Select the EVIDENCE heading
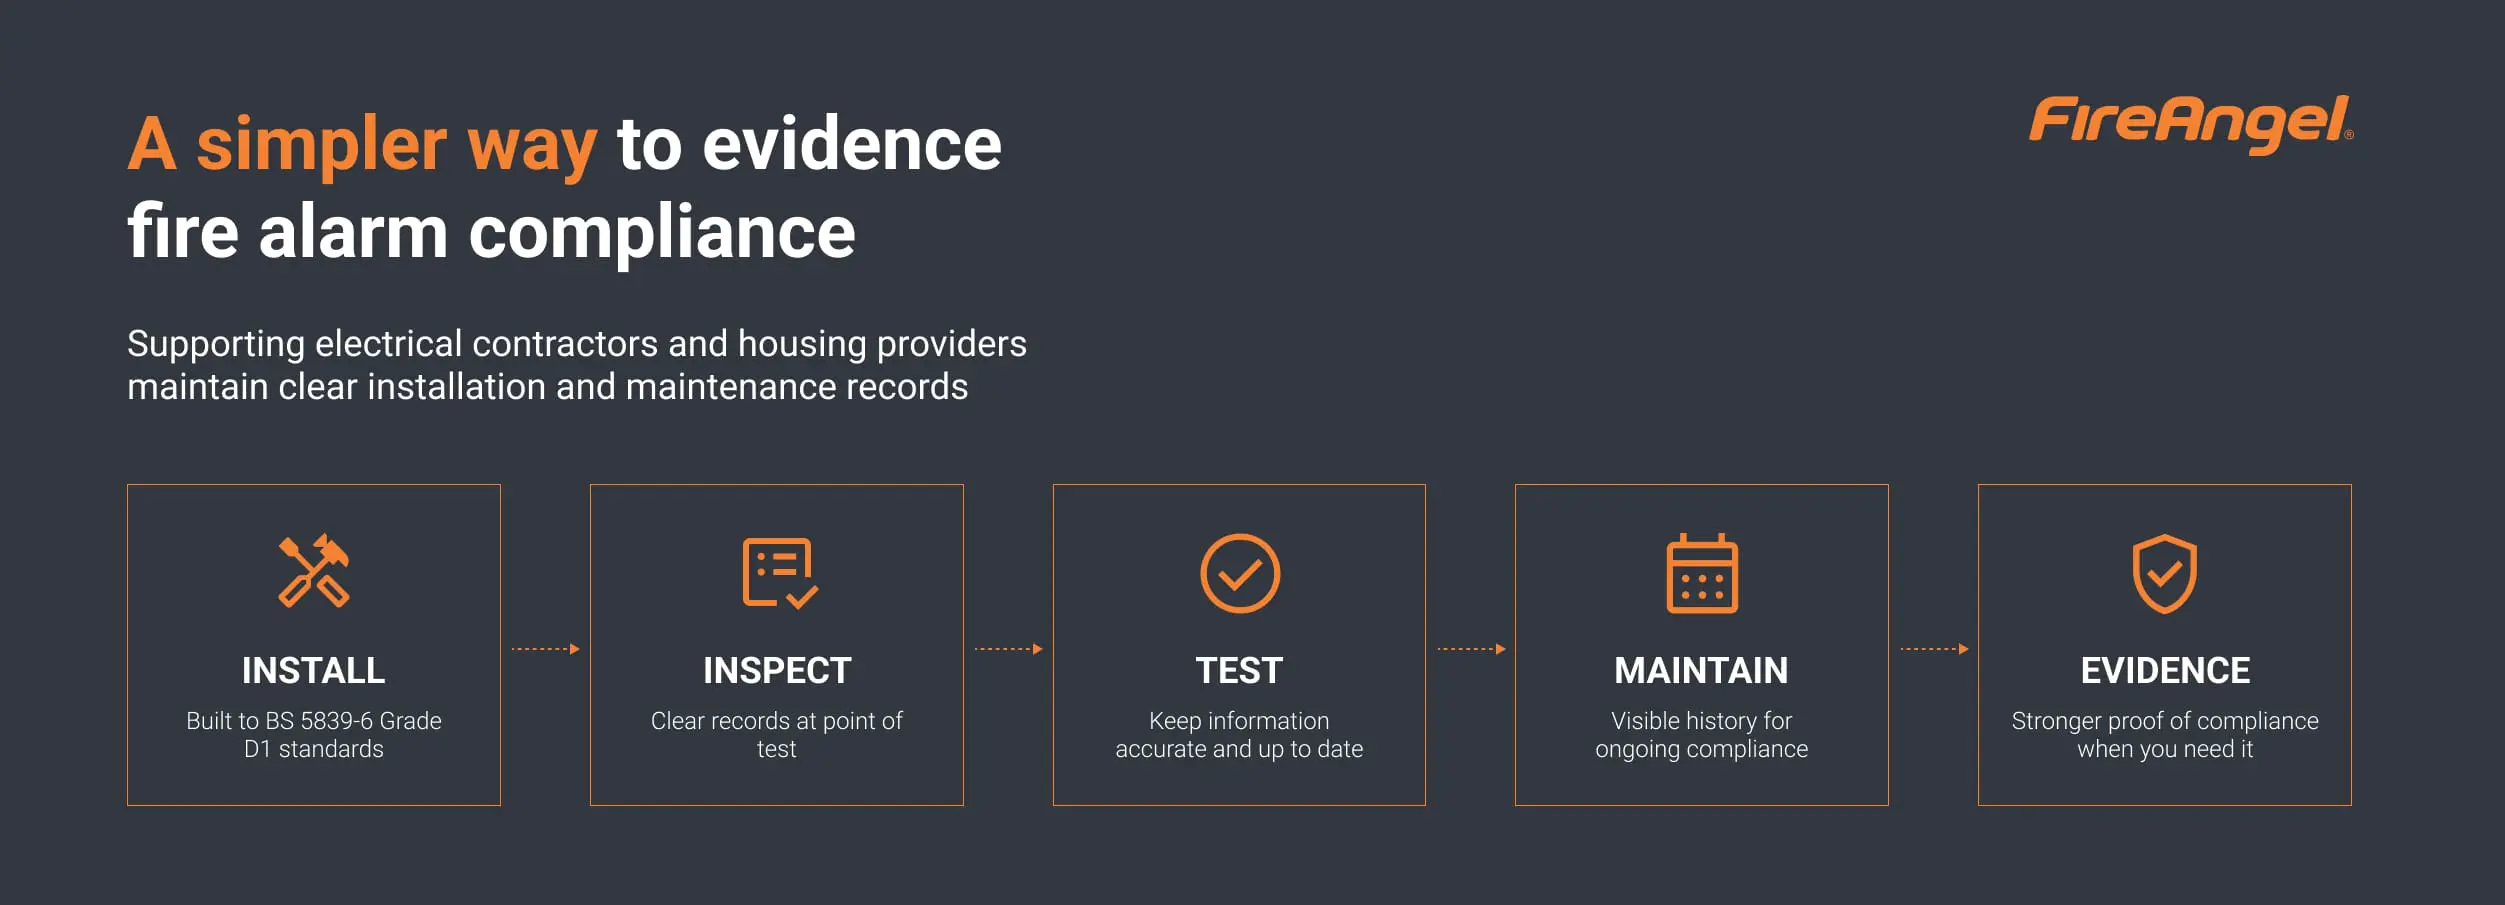2505x905 pixels. click(2165, 670)
